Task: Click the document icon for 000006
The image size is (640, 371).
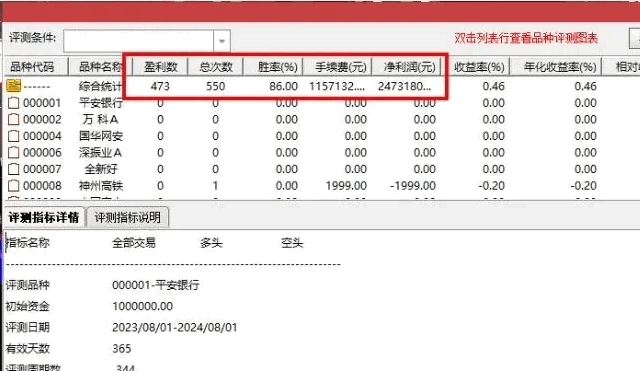Action: point(13,153)
